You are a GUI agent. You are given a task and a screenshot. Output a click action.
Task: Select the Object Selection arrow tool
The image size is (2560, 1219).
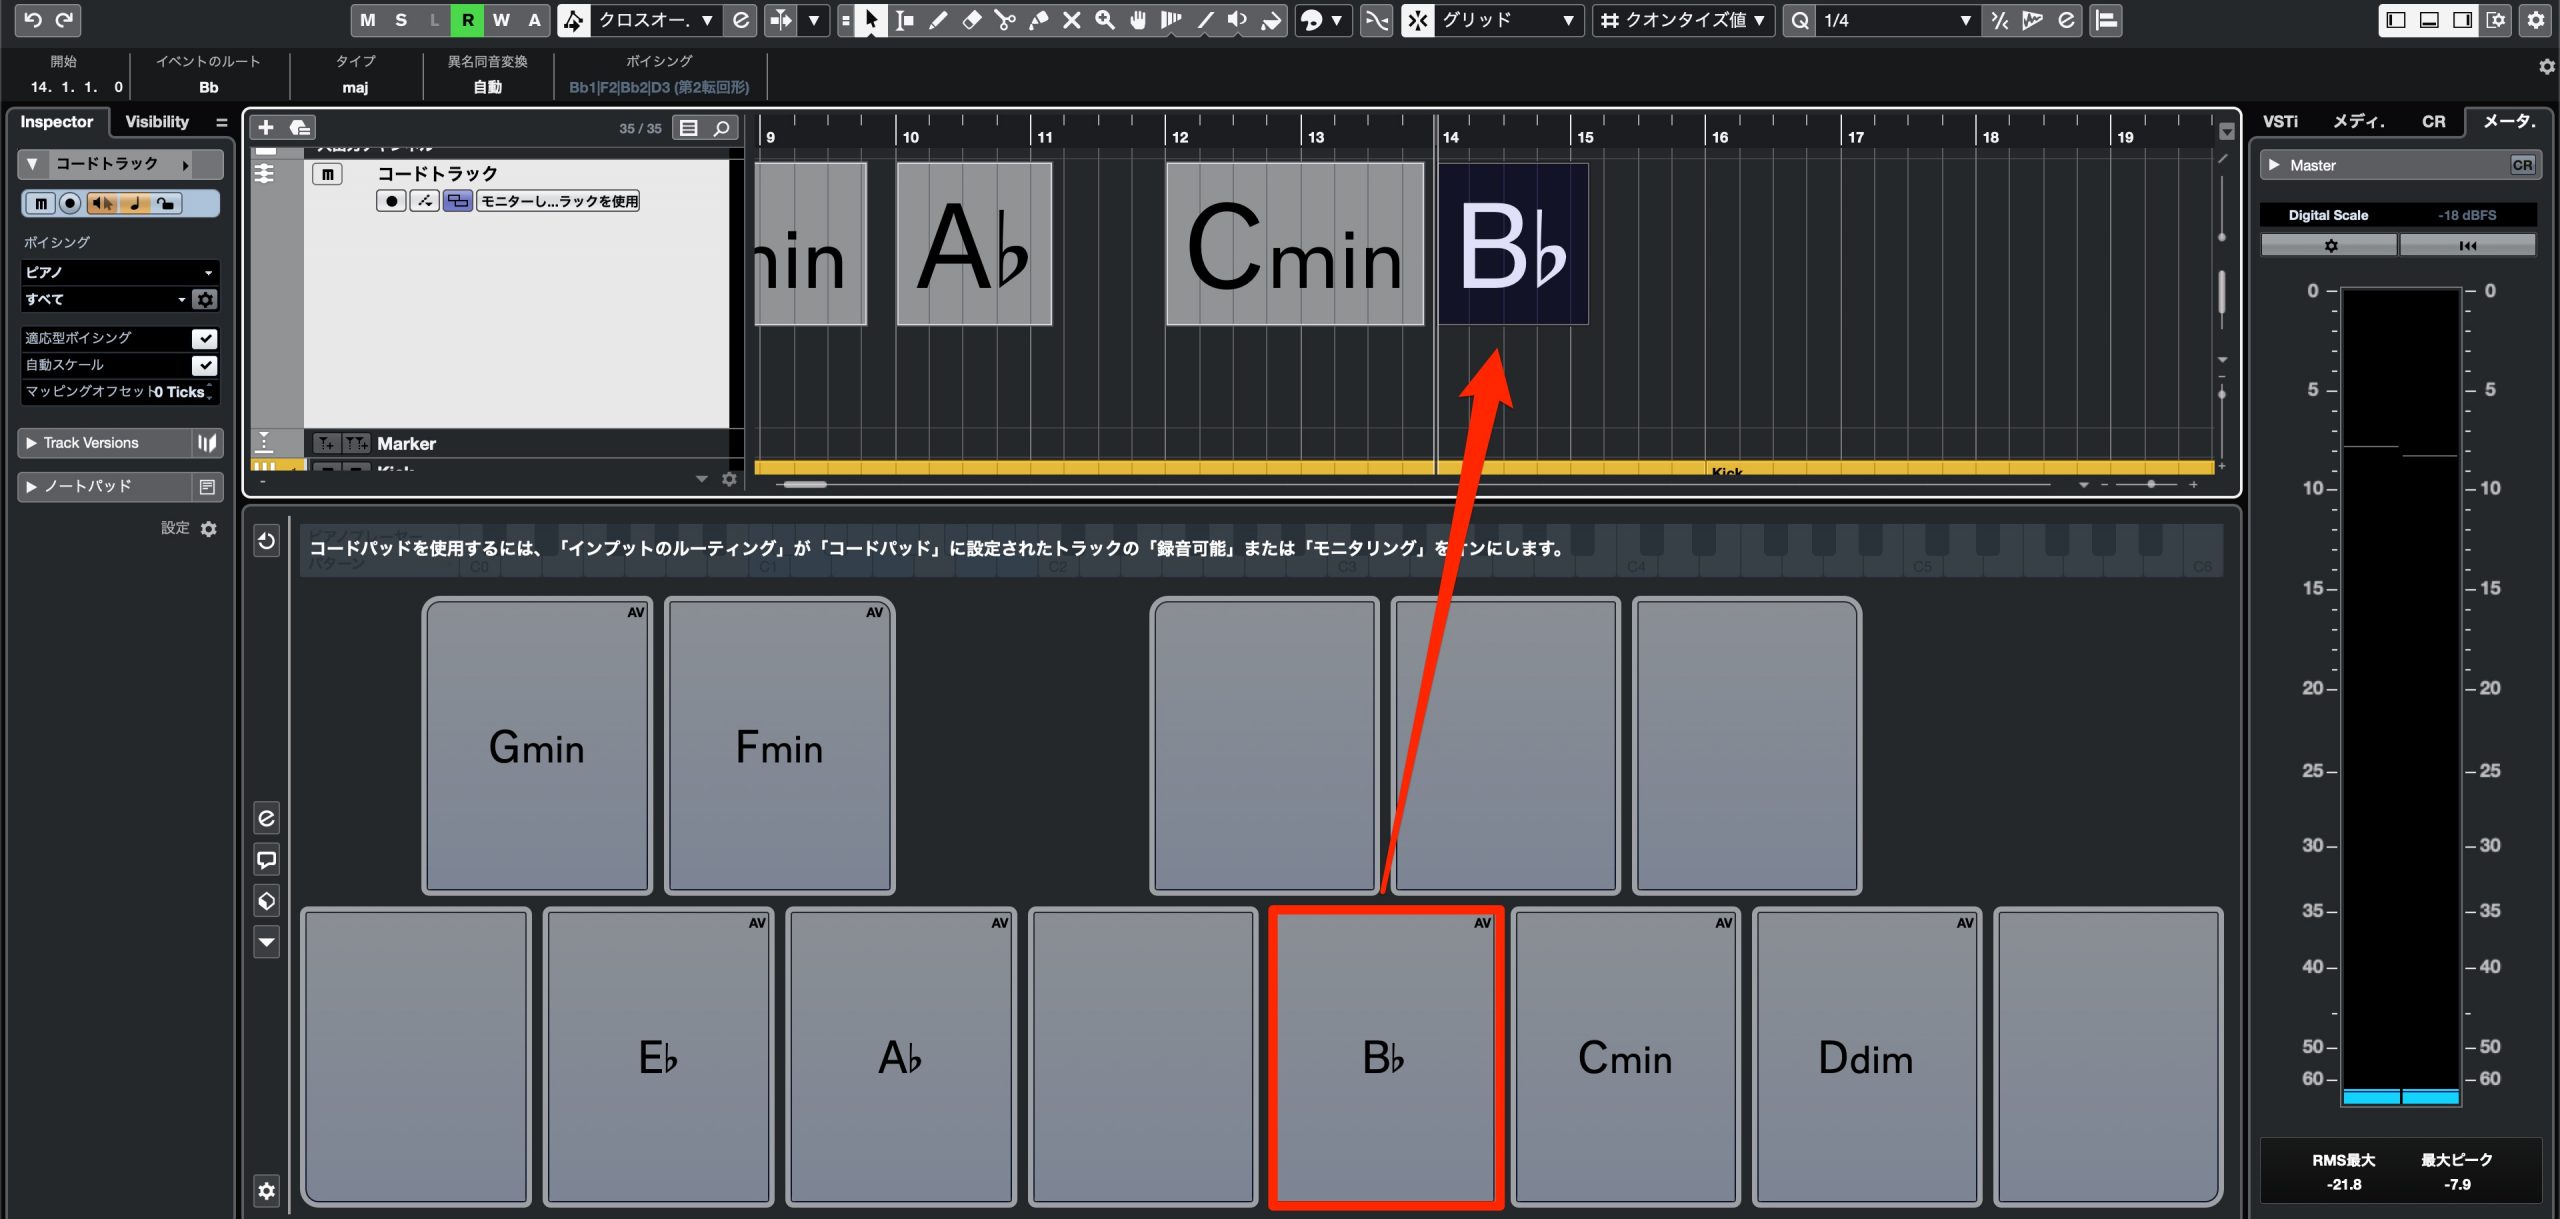(871, 20)
